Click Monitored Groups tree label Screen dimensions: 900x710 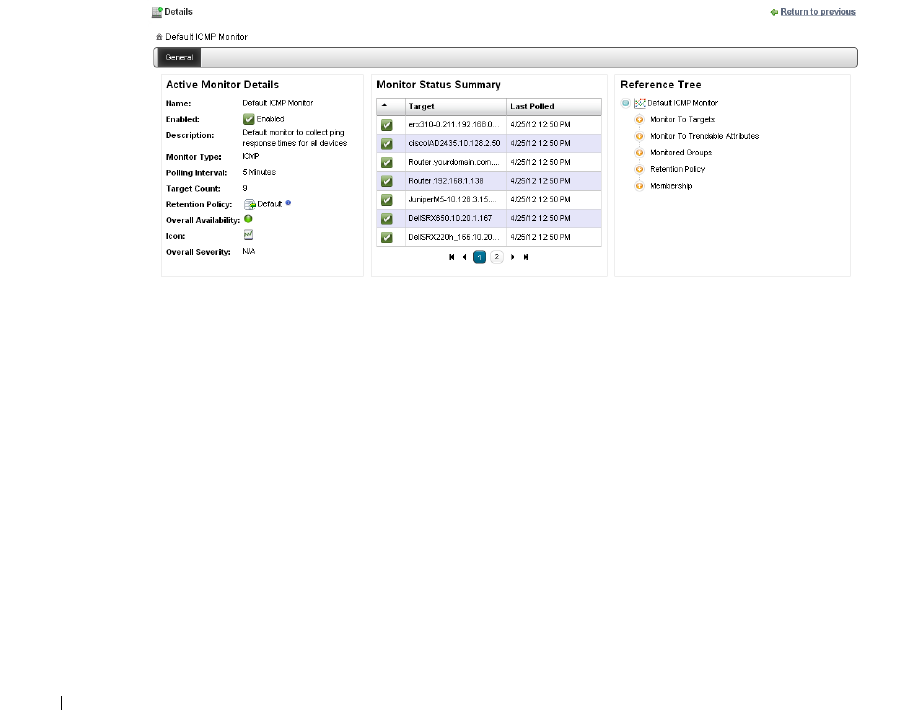(681, 153)
